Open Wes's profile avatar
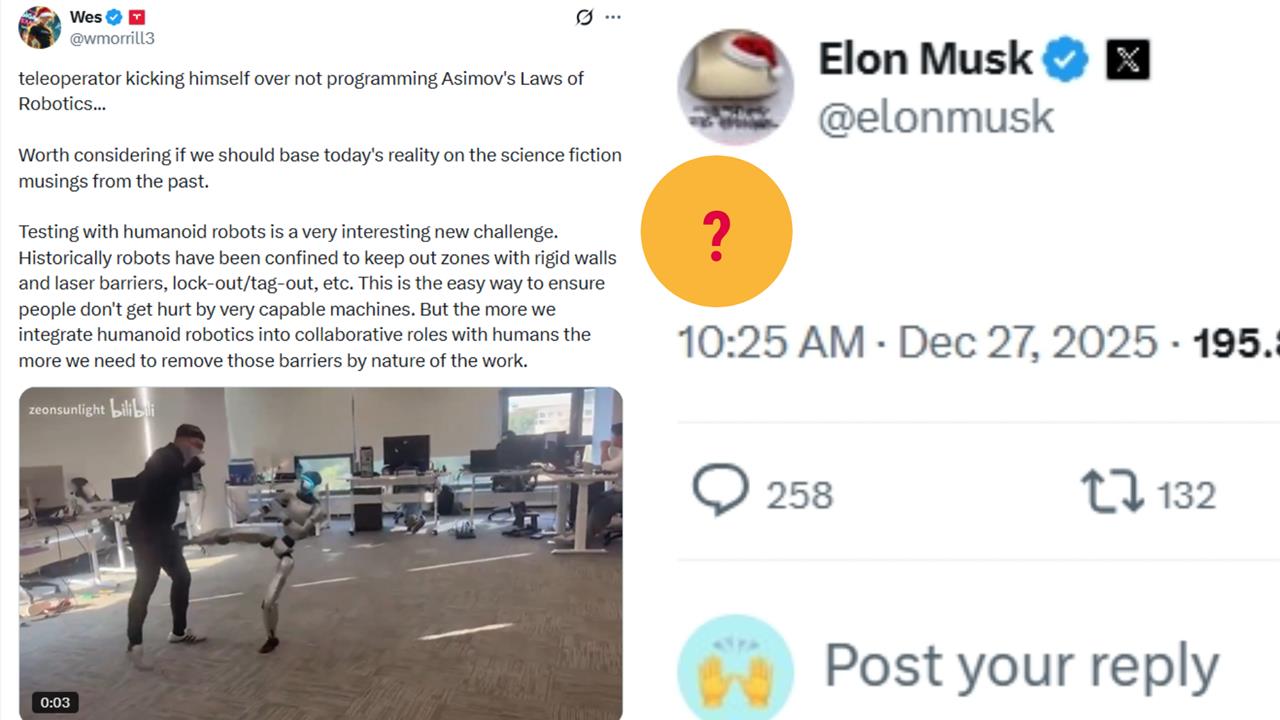 point(40,27)
